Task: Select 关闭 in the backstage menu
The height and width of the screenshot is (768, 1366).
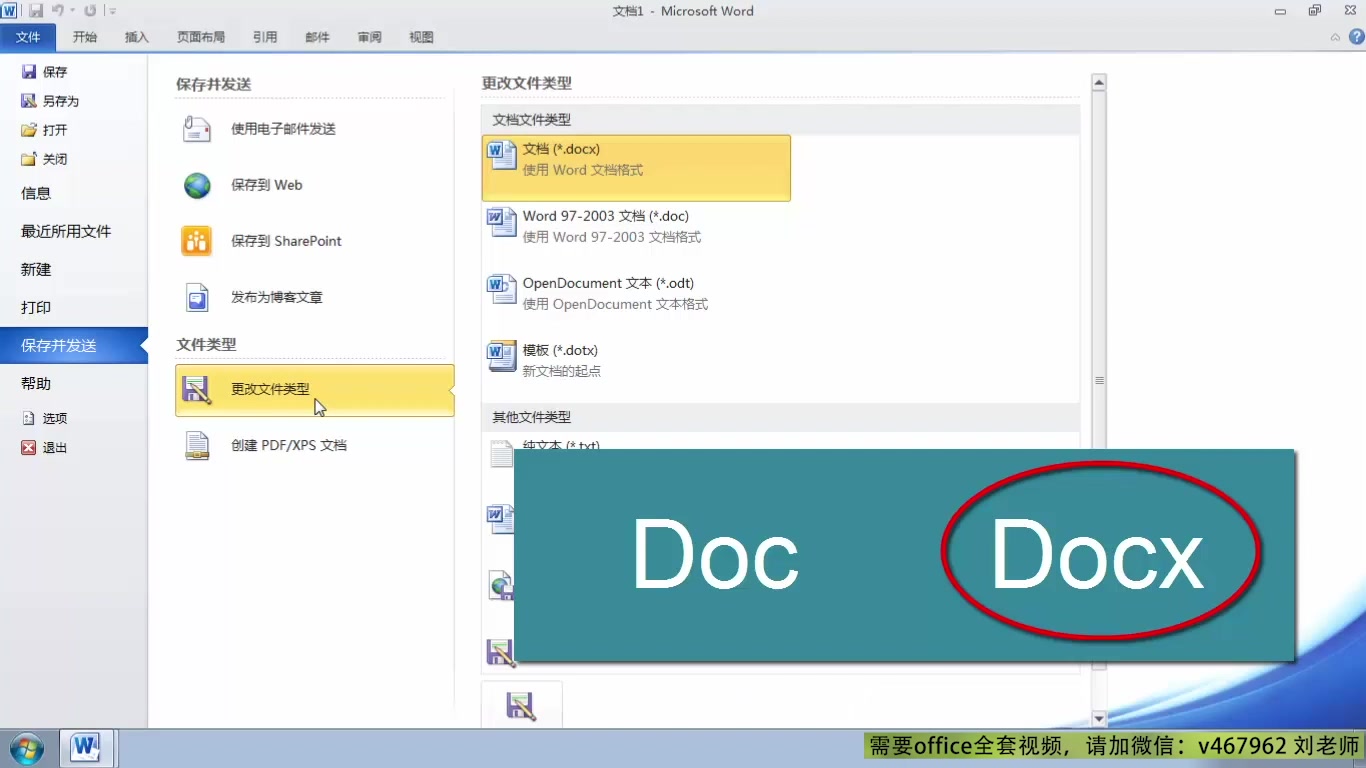Action: [x=44, y=159]
